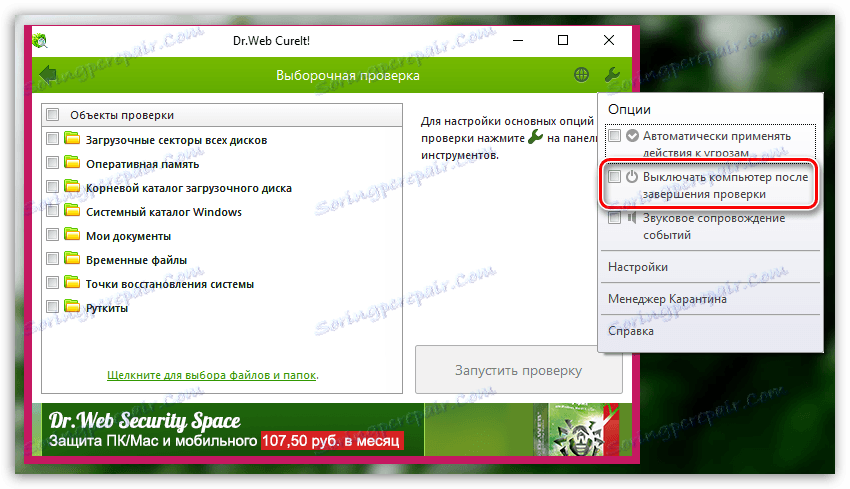
Task: Check the Временные файлы checkbox
Action: pyautogui.click(x=53, y=258)
